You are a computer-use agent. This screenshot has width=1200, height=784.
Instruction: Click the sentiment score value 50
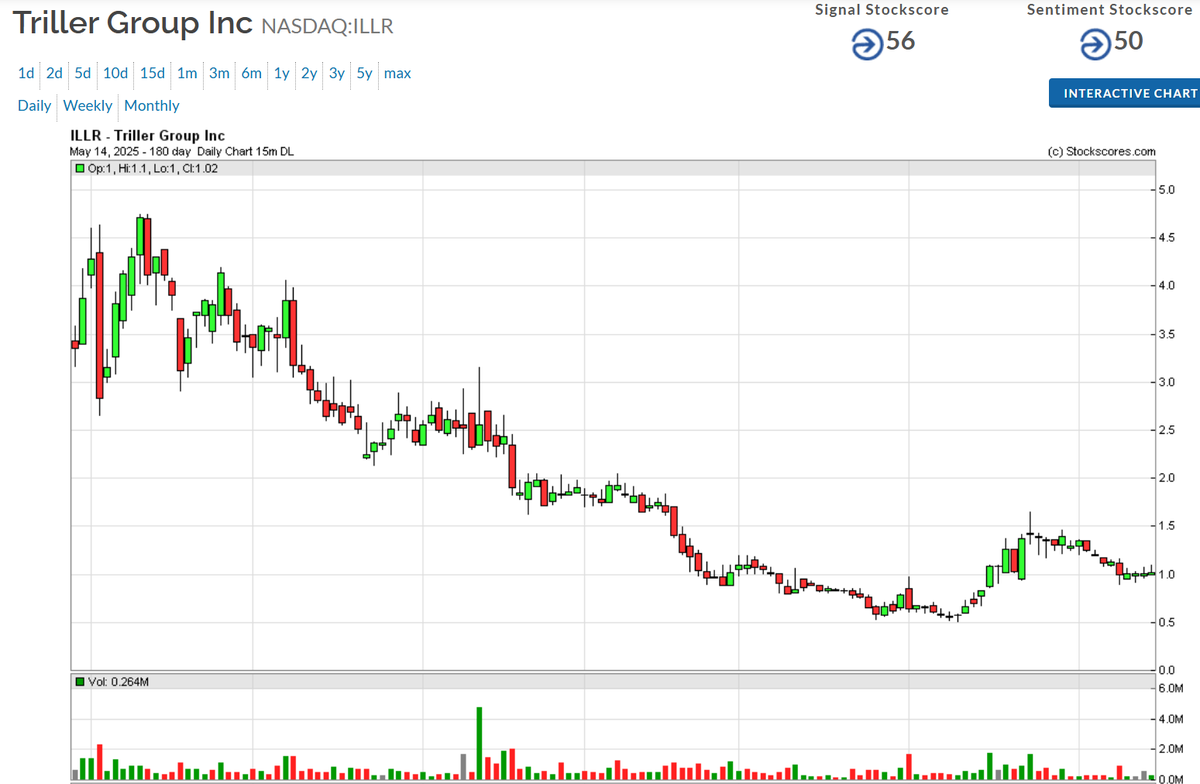coord(1129,42)
